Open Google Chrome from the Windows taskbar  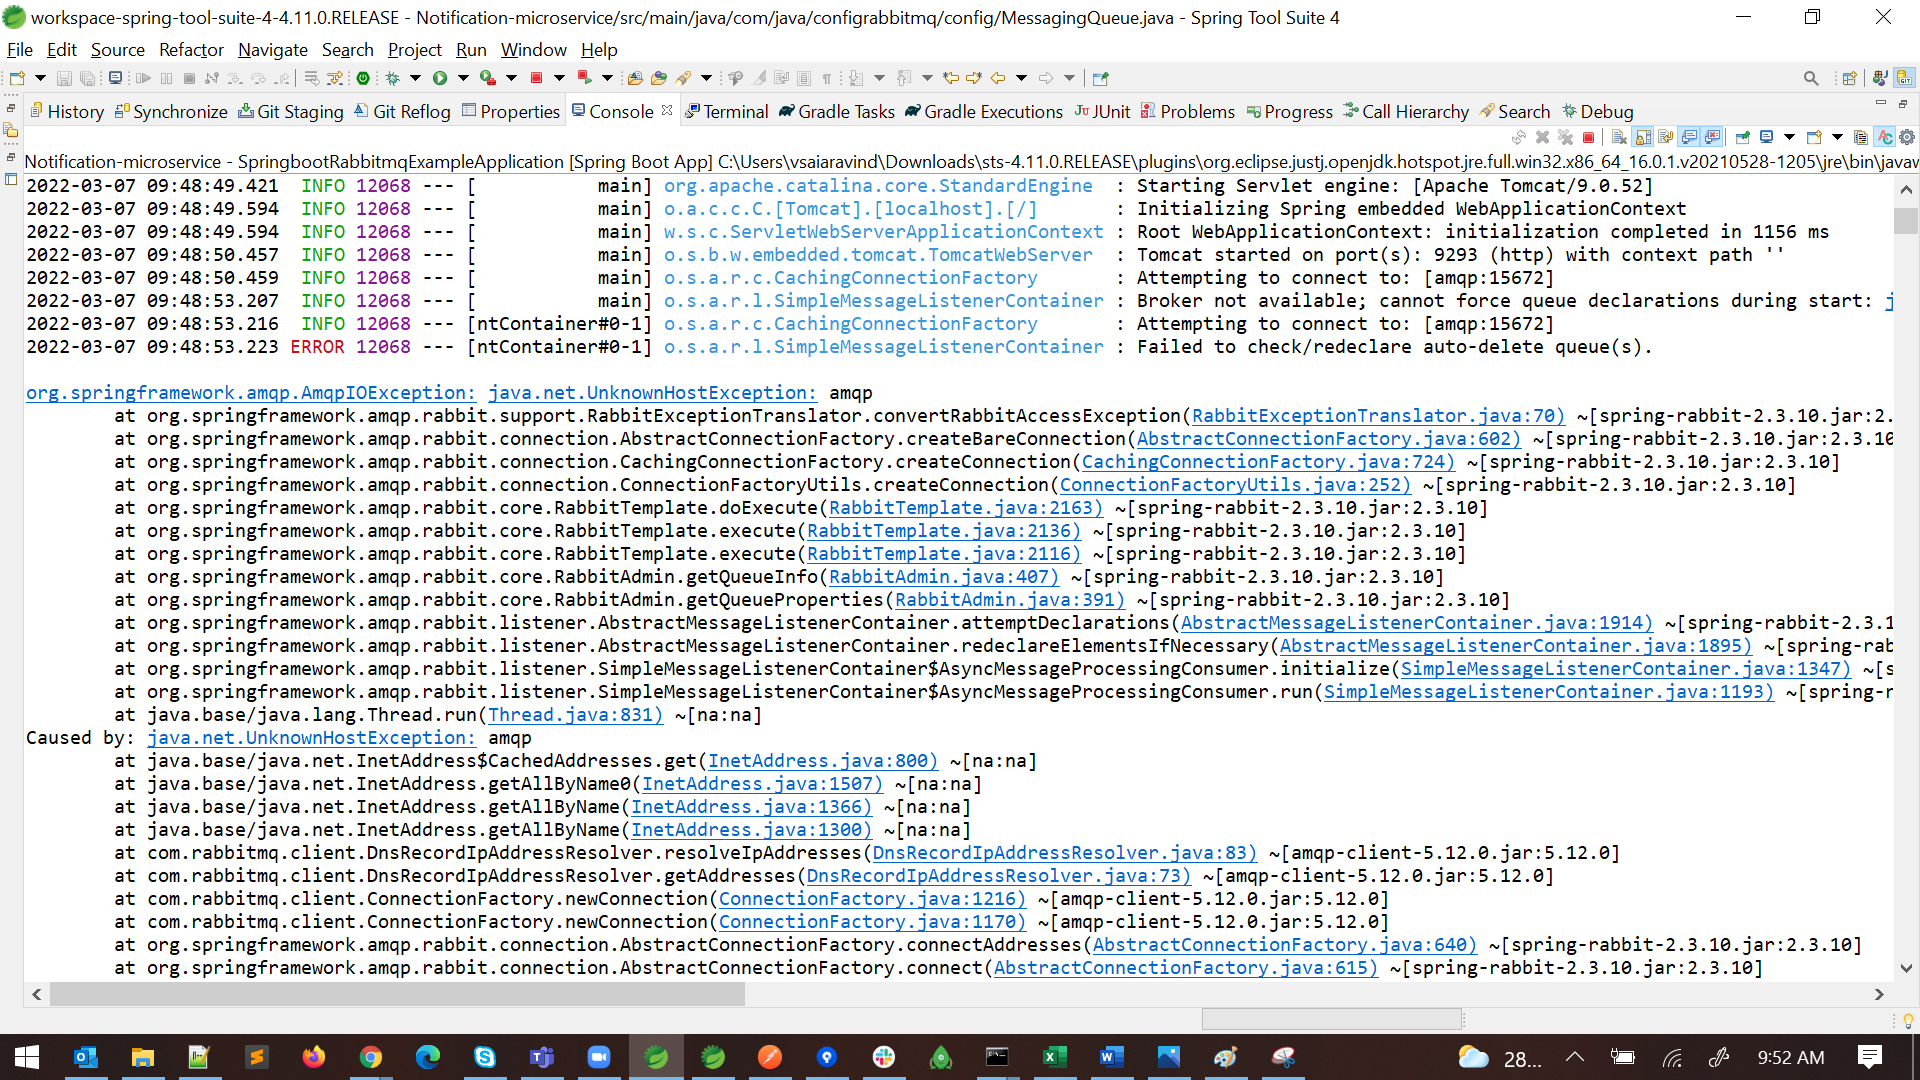click(370, 1057)
